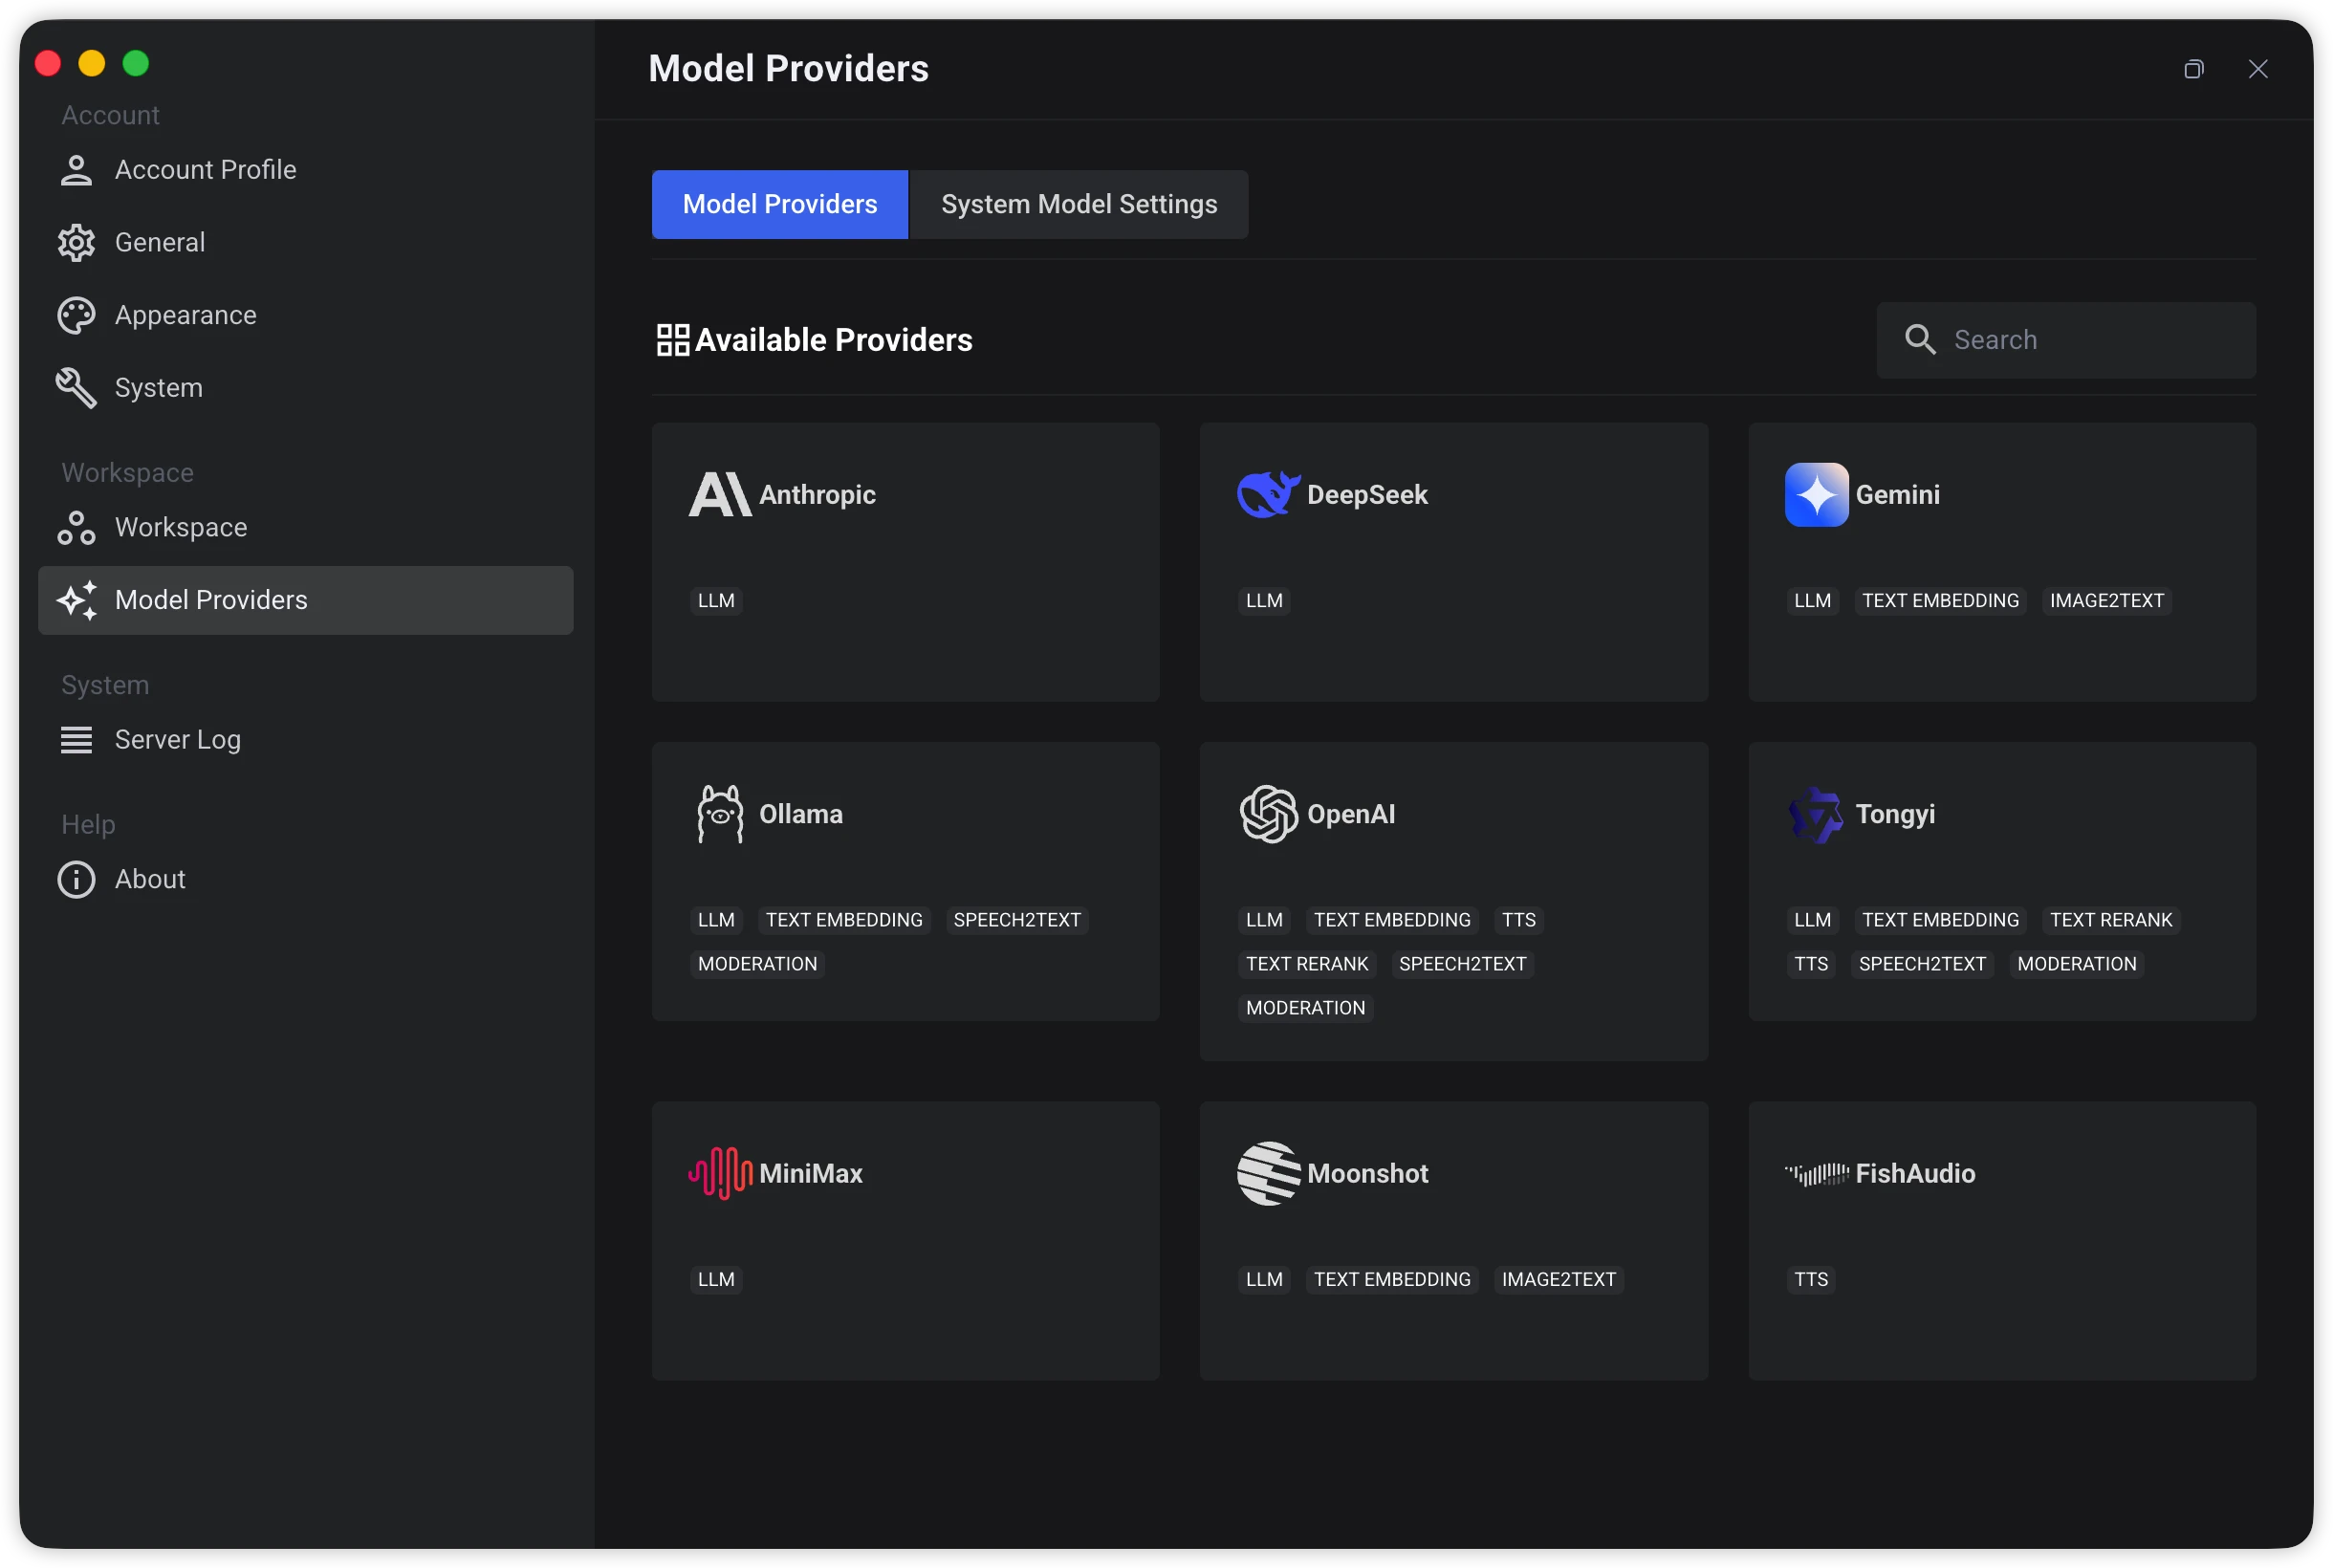Click the Appearance palette icon
Viewport: 2333px width, 1568px height.
[x=76, y=316]
